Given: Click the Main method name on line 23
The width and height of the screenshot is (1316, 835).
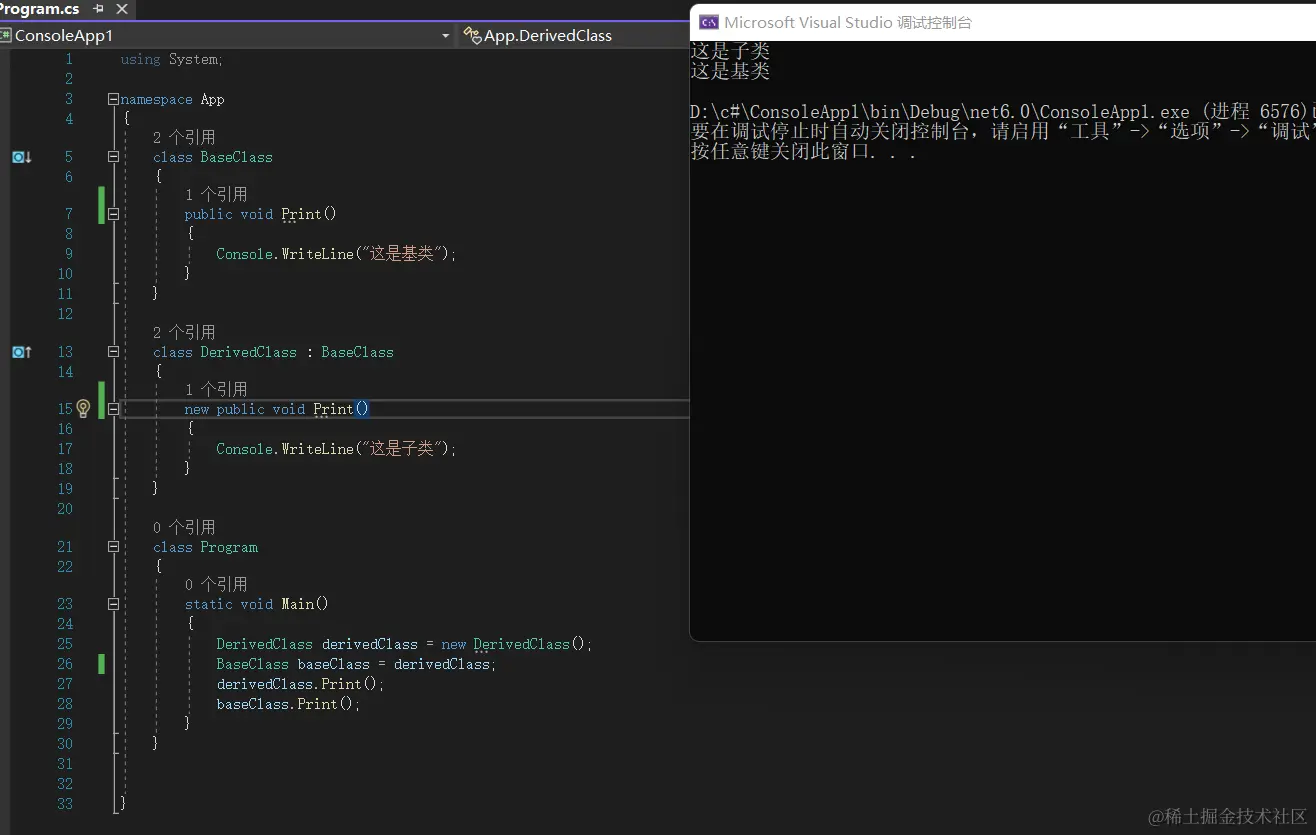Looking at the screenshot, I should [x=297, y=604].
